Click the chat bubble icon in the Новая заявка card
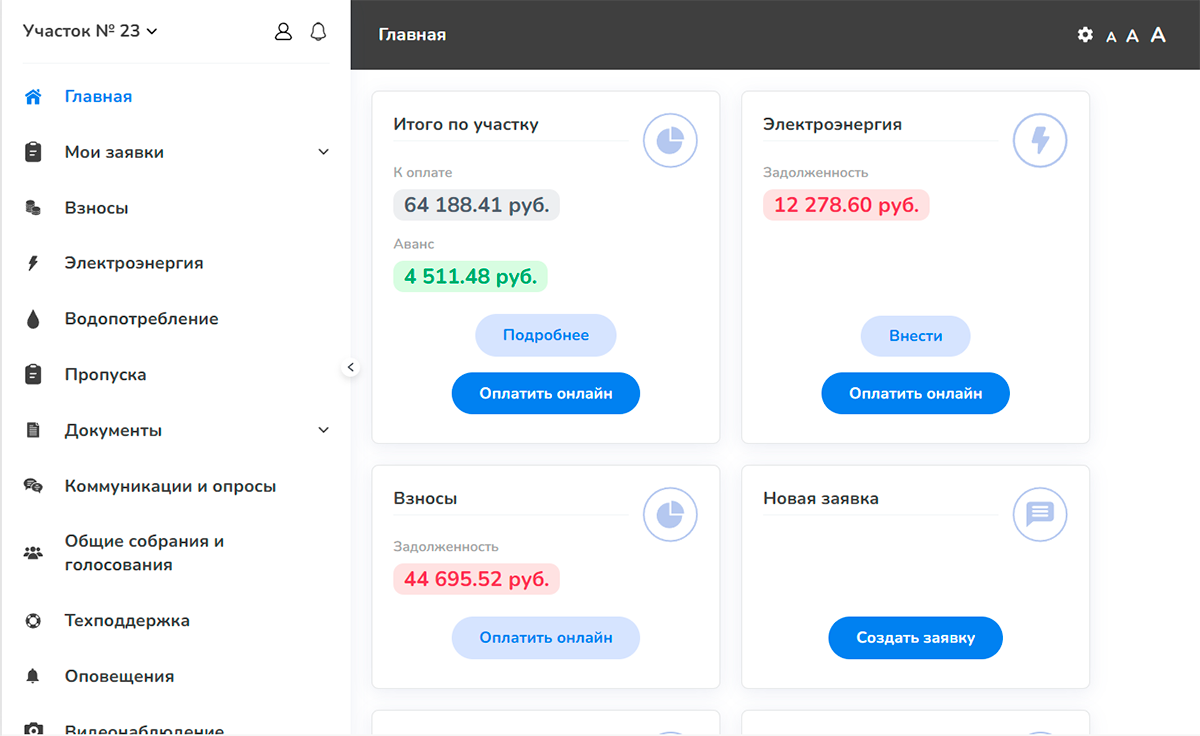The image size is (1200, 736). [x=1040, y=514]
